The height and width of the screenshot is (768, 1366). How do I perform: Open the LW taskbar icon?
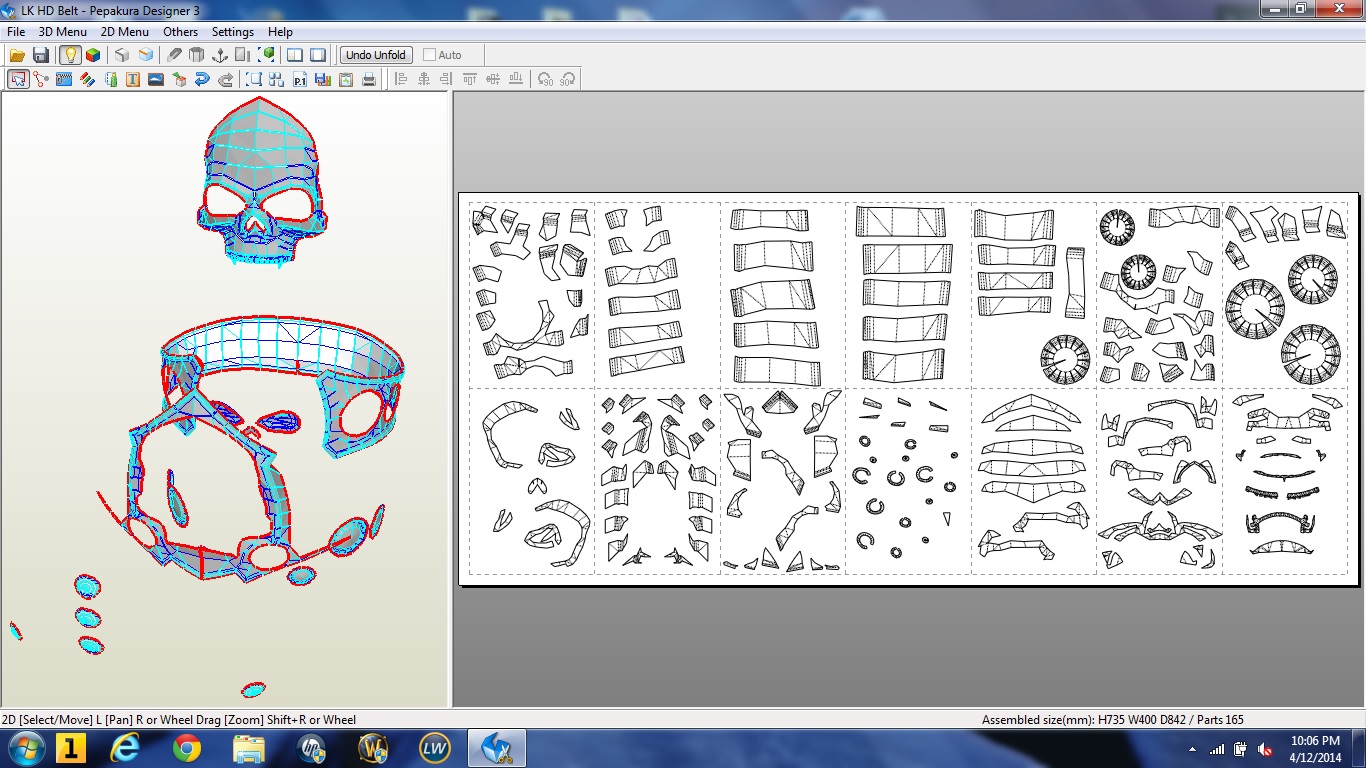[x=434, y=748]
